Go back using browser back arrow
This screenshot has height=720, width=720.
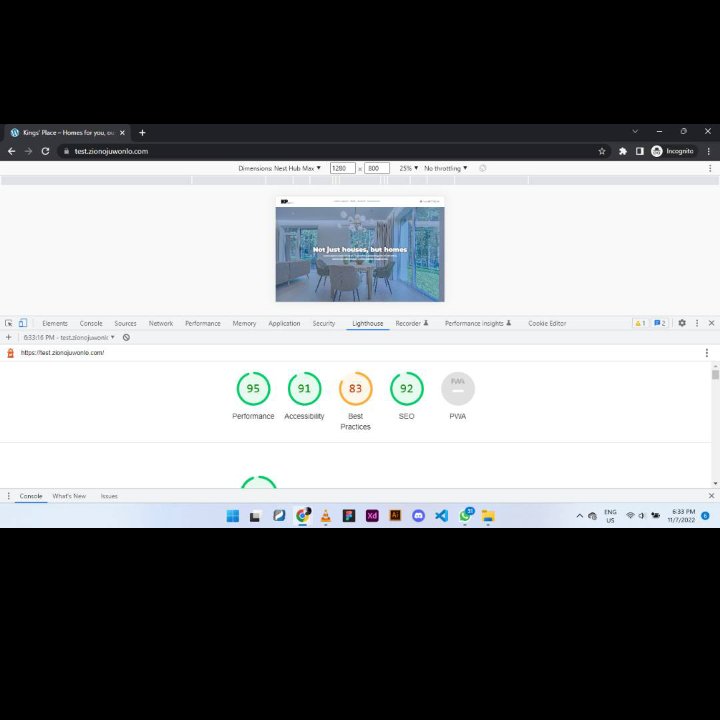(11, 151)
